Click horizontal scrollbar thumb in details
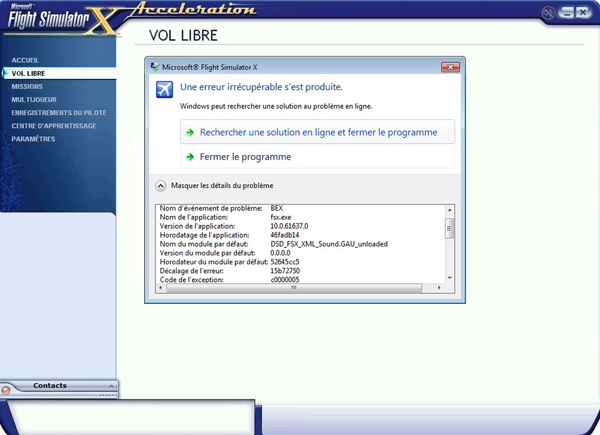Screen dimensions: 600x435 [x=294, y=288]
